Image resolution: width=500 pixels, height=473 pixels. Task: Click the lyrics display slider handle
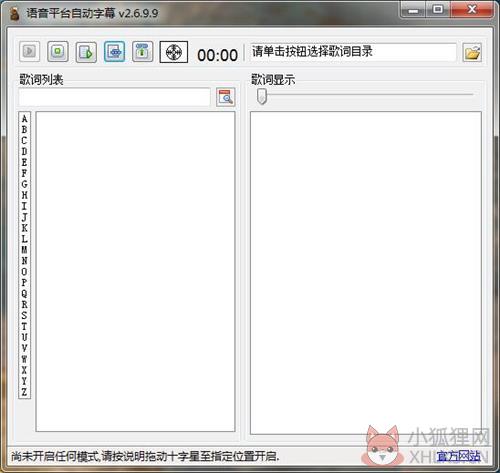(262, 96)
